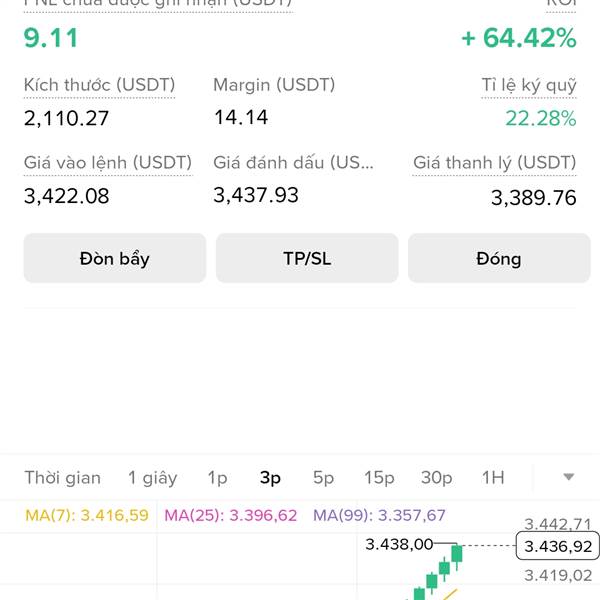Viewport: 600px width, 600px height.
Task: Switch to the 1 giây interval
Action: click(x=152, y=478)
